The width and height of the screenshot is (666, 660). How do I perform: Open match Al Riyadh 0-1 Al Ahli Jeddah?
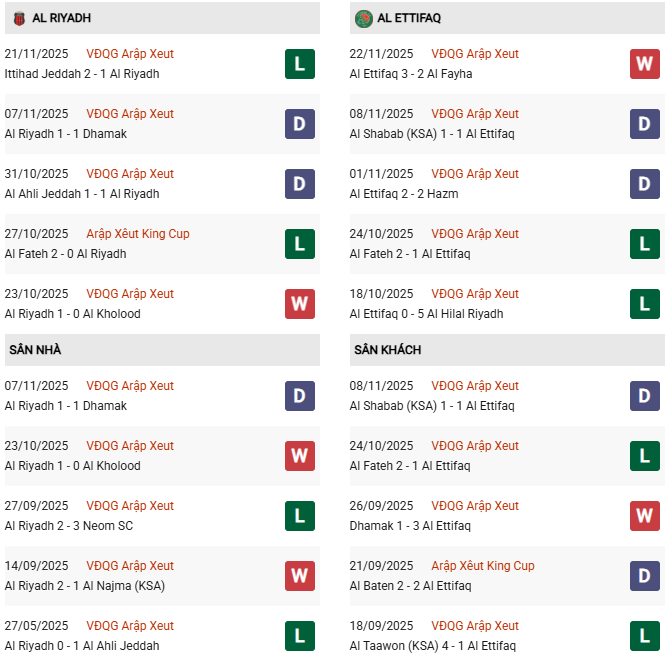[x=82, y=646]
